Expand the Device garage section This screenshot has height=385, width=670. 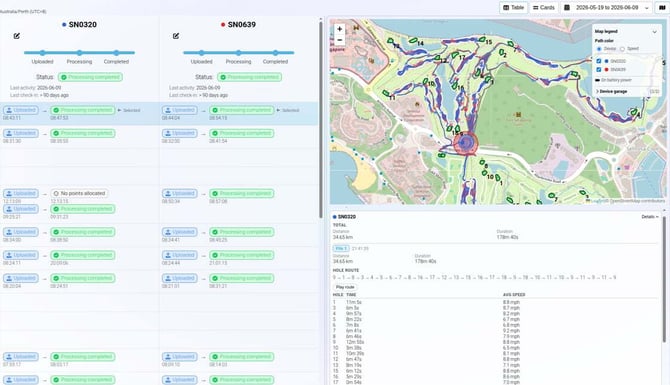[x=613, y=91]
